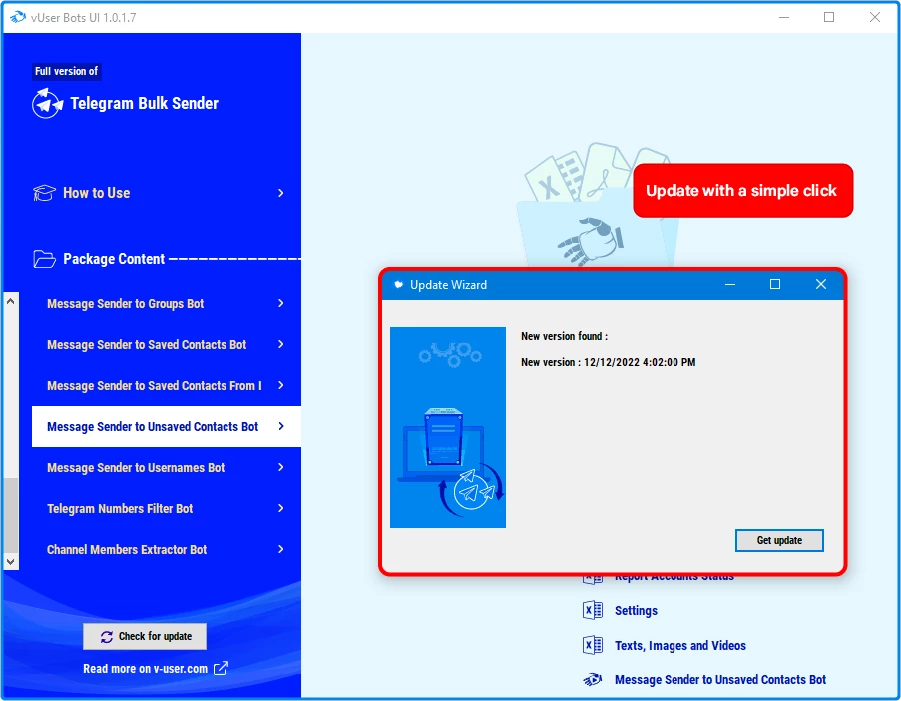Expand chevron for Channel Members Extractor Bot
This screenshot has height=701, width=901.
280,549
